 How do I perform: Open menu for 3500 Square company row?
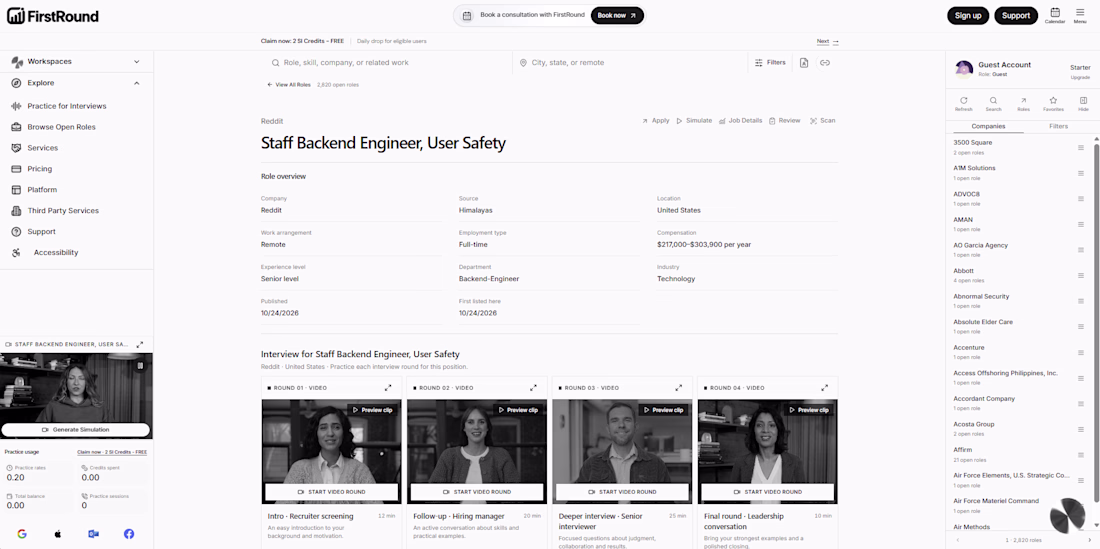tap(1080, 147)
